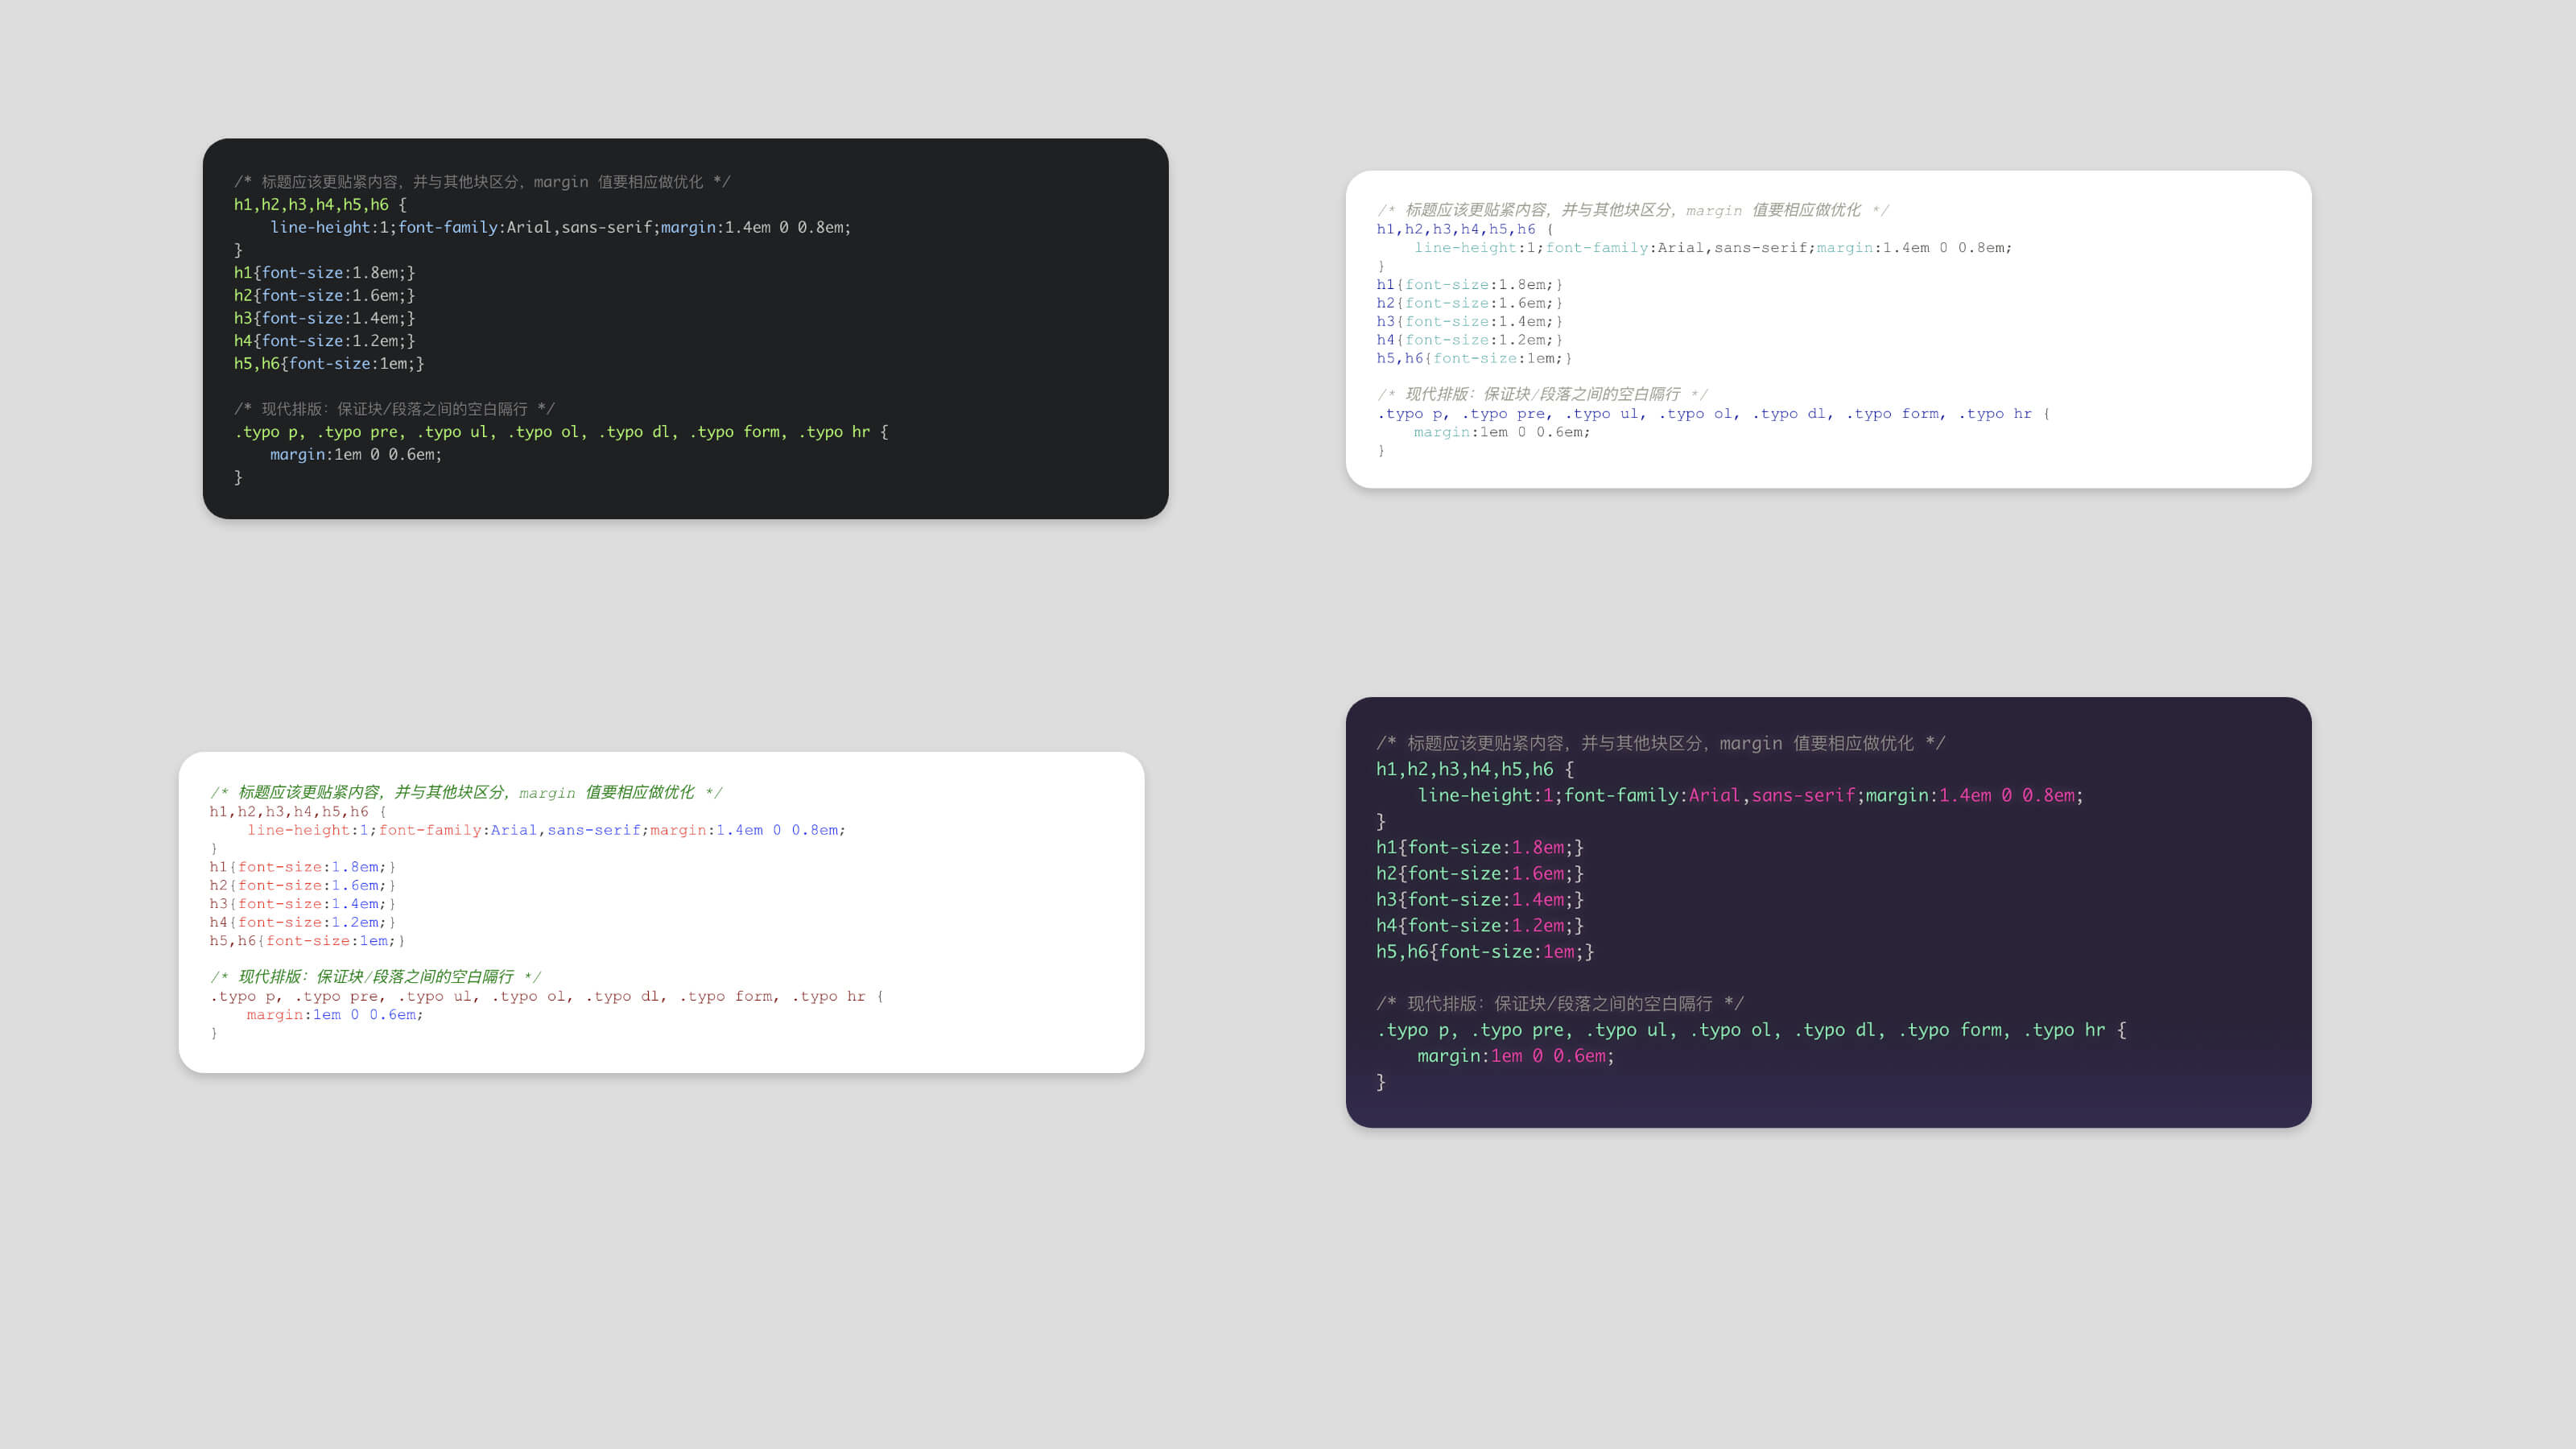Click the .typo p selector line in the black code block

click(561, 432)
